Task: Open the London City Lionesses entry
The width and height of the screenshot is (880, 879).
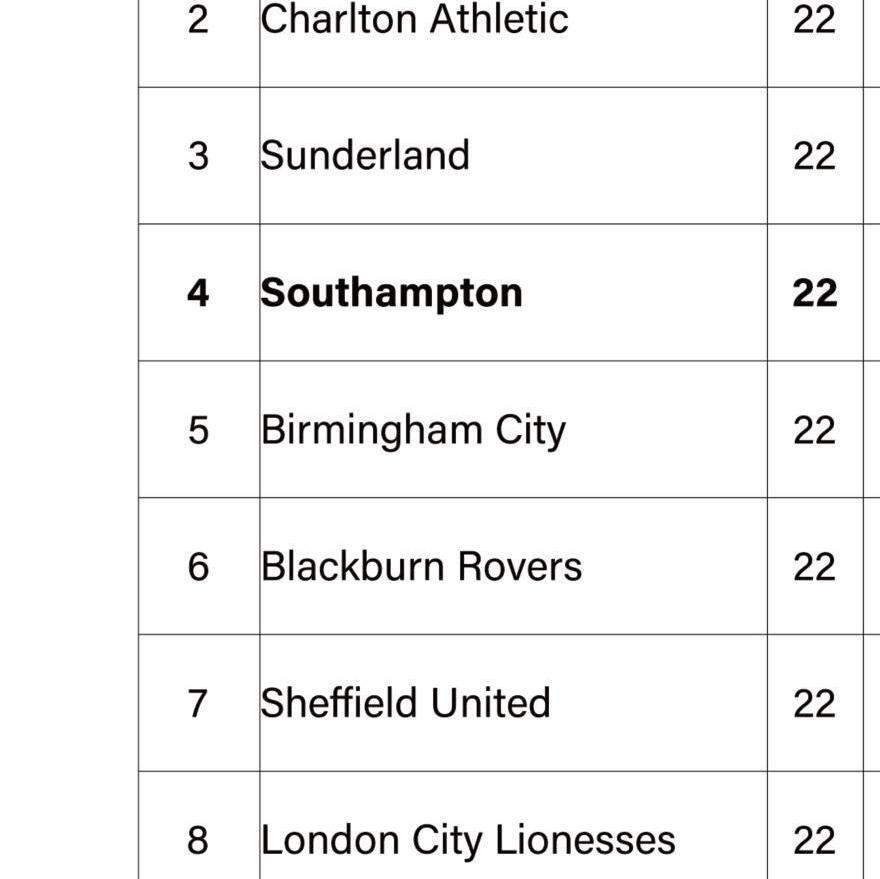Action: coord(468,840)
